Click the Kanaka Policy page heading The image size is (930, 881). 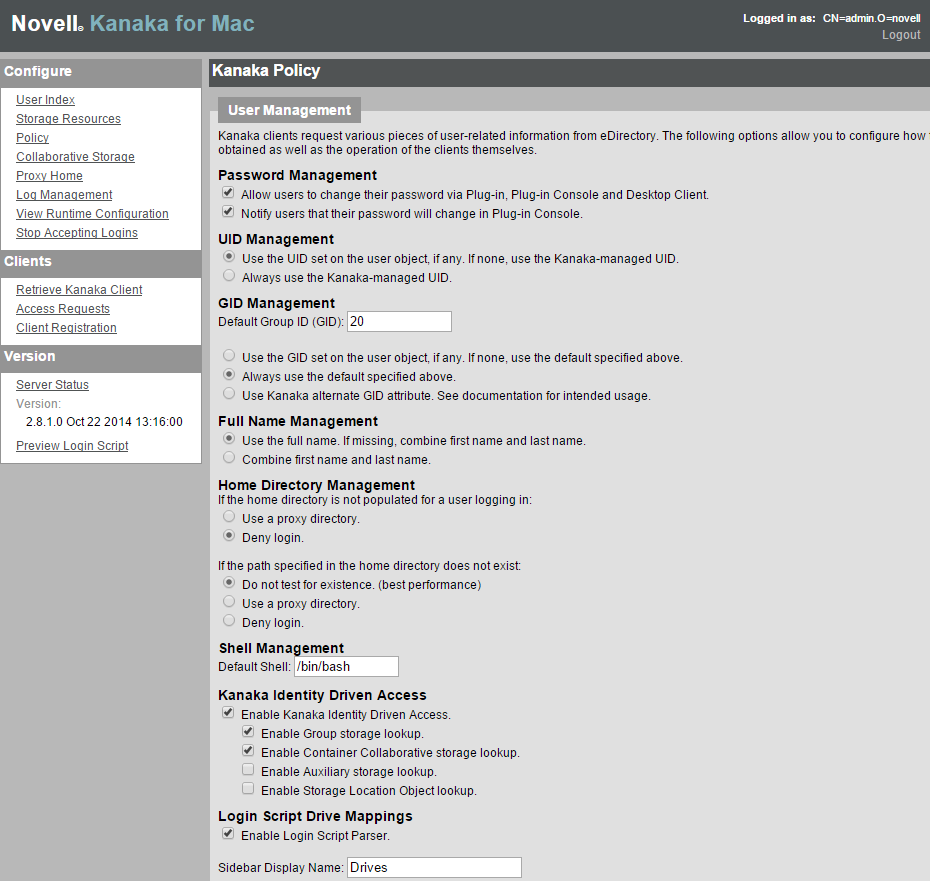coord(266,71)
